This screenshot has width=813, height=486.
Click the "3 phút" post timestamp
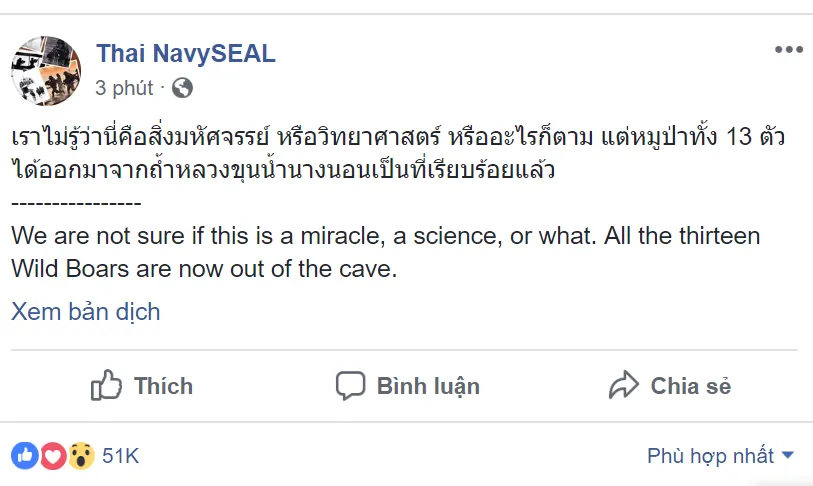coord(125,88)
